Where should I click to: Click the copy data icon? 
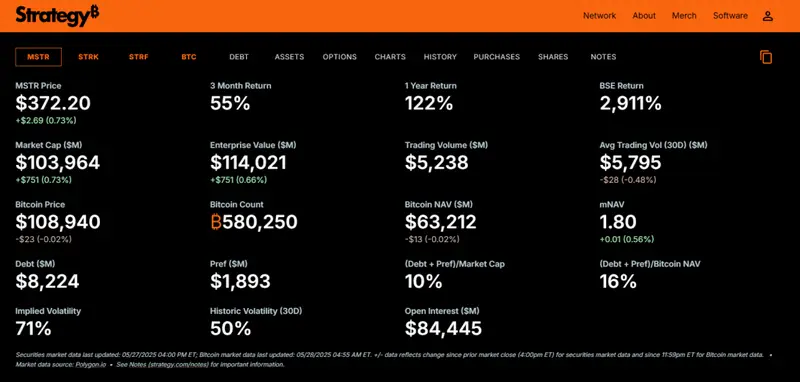coord(766,57)
